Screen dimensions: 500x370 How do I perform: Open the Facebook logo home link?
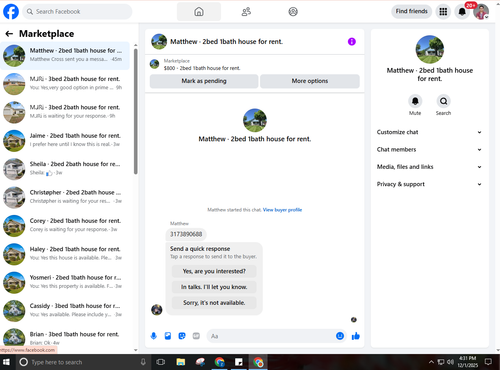(x=11, y=11)
